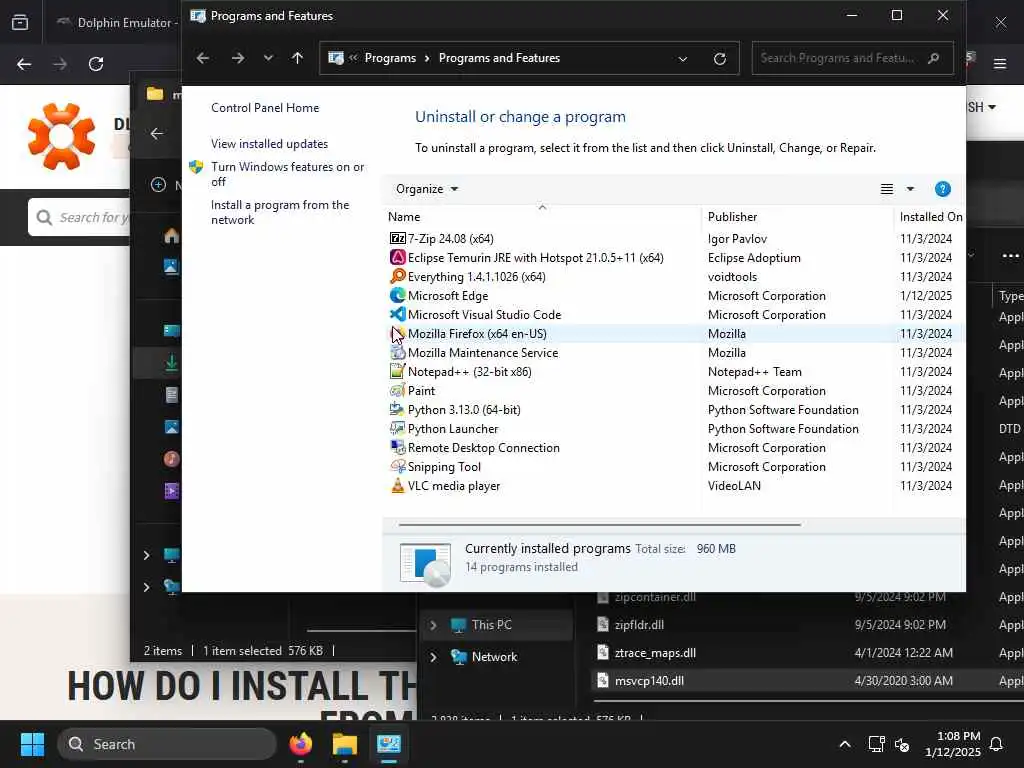Image resolution: width=1024 pixels, height=768 pixels.
Task: Open Control Panel Home link
Action: [x=265, y=108]
